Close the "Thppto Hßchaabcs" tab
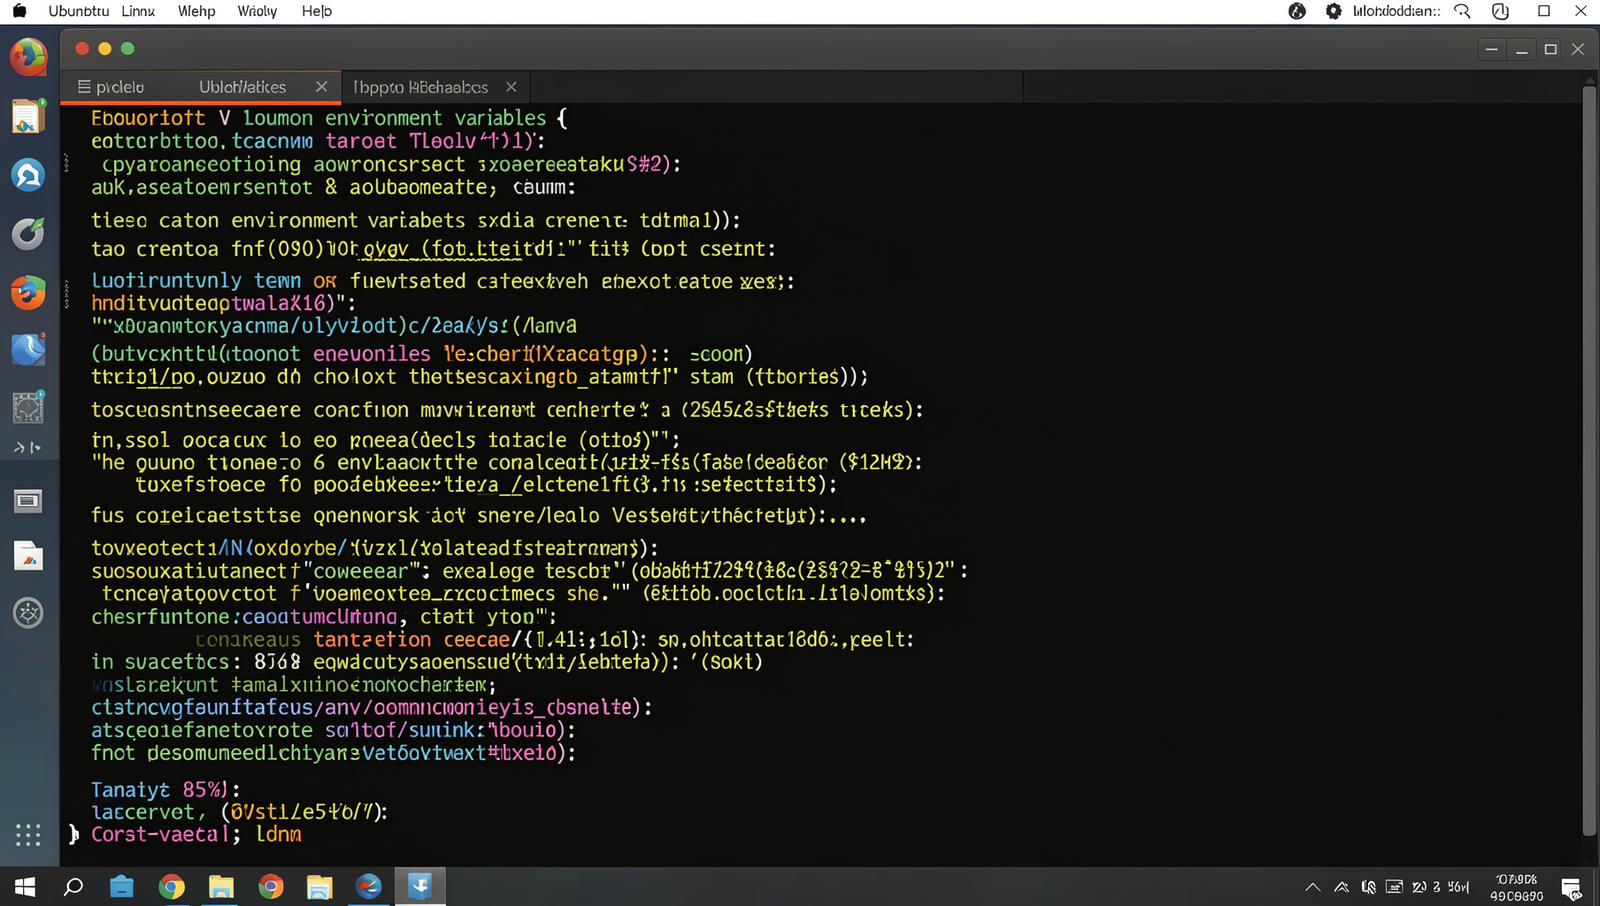Screen dimensions: 1600x906 [511, 87]
